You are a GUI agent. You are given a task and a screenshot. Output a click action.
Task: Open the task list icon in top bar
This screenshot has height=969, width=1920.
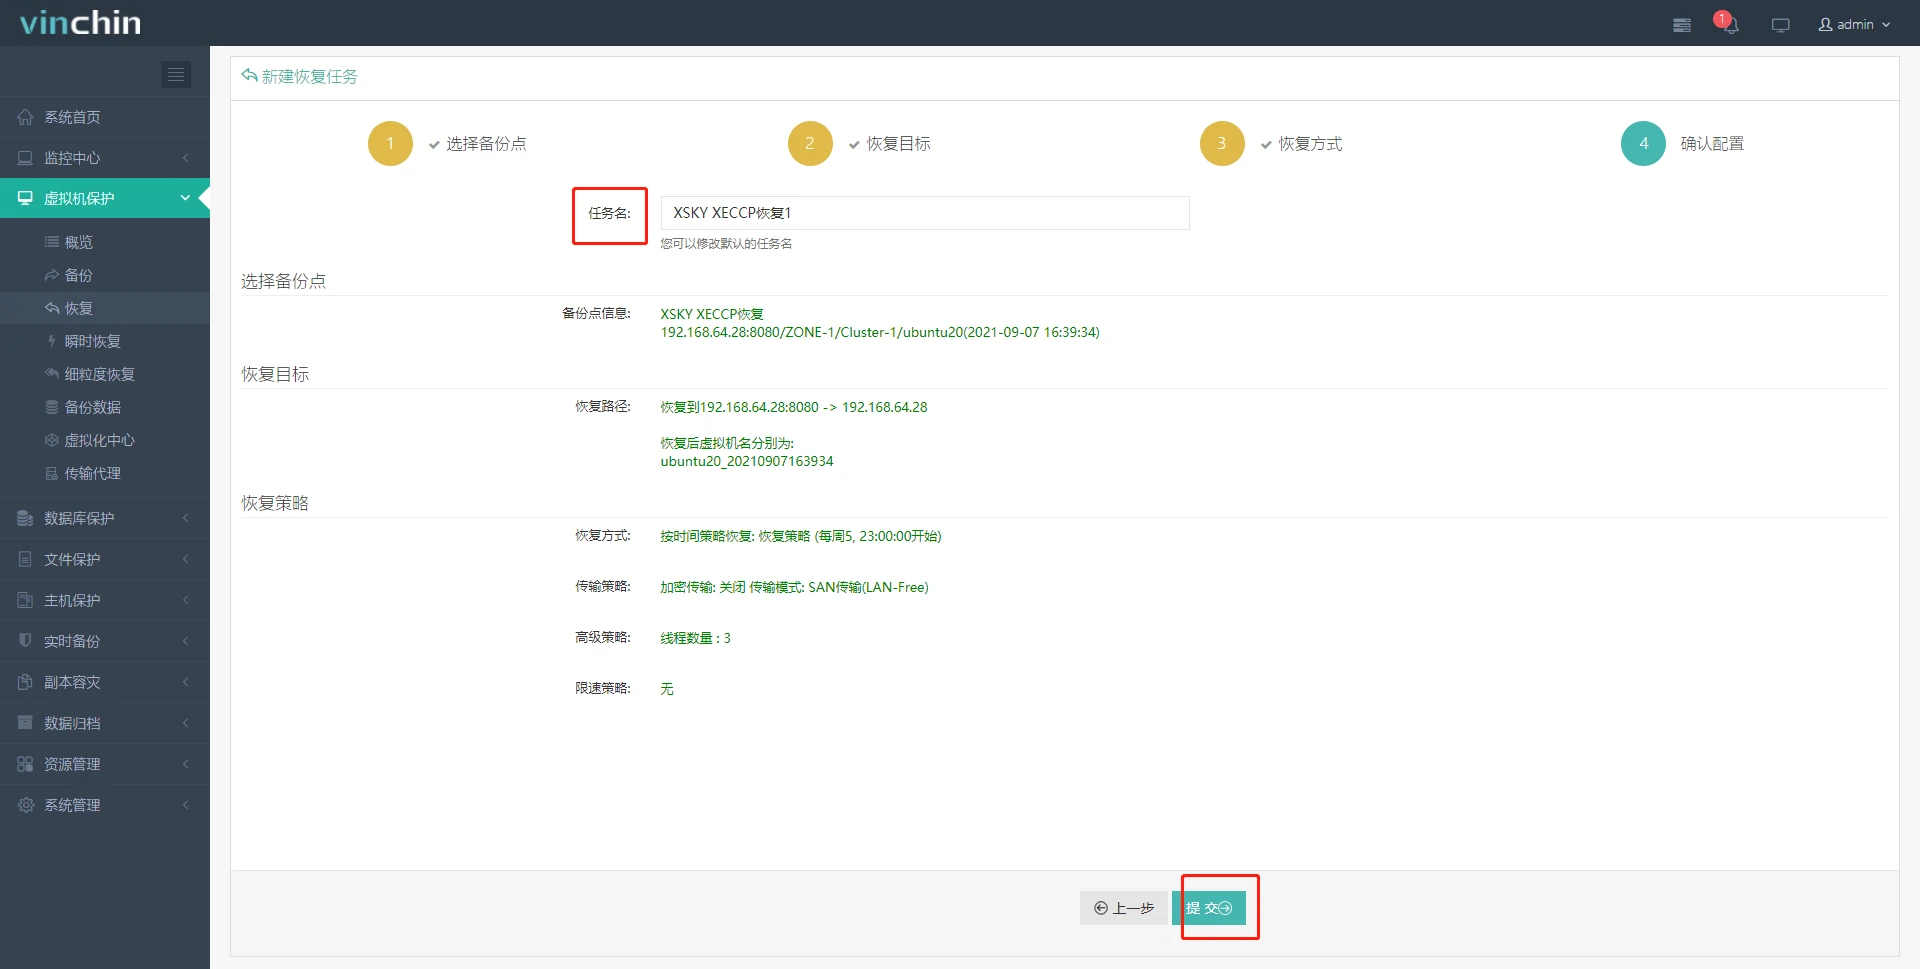pyautogui.click(x=1682, y=25)
